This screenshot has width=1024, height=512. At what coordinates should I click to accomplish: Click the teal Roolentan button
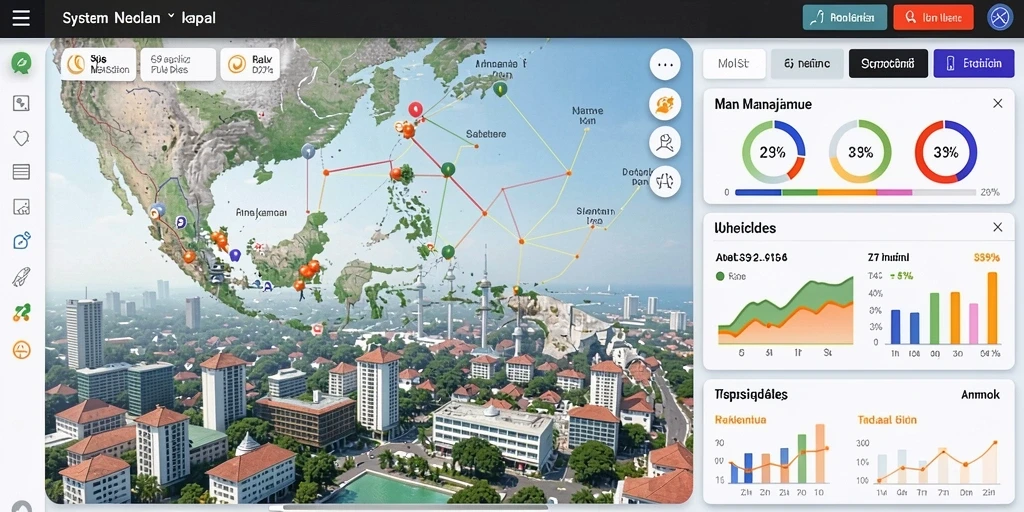coord(844,18)
